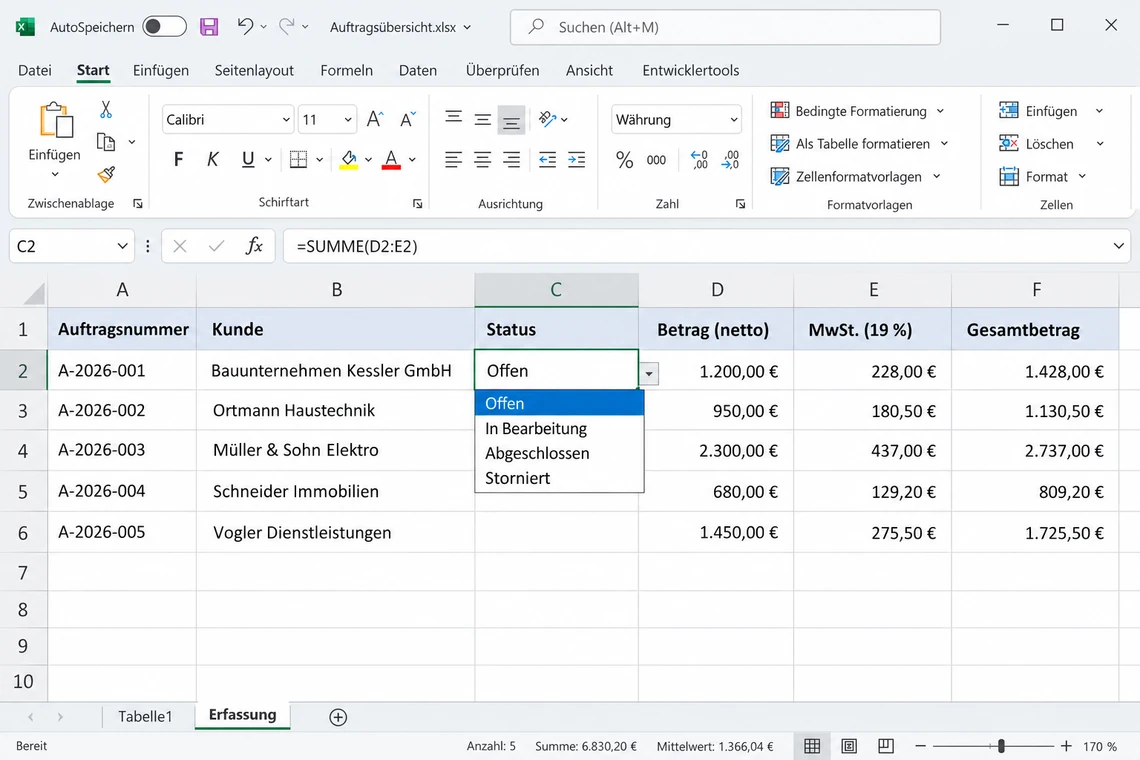Click the cancel X beside formula bar
Screen dimensions: 1140x760
point(180,247)
